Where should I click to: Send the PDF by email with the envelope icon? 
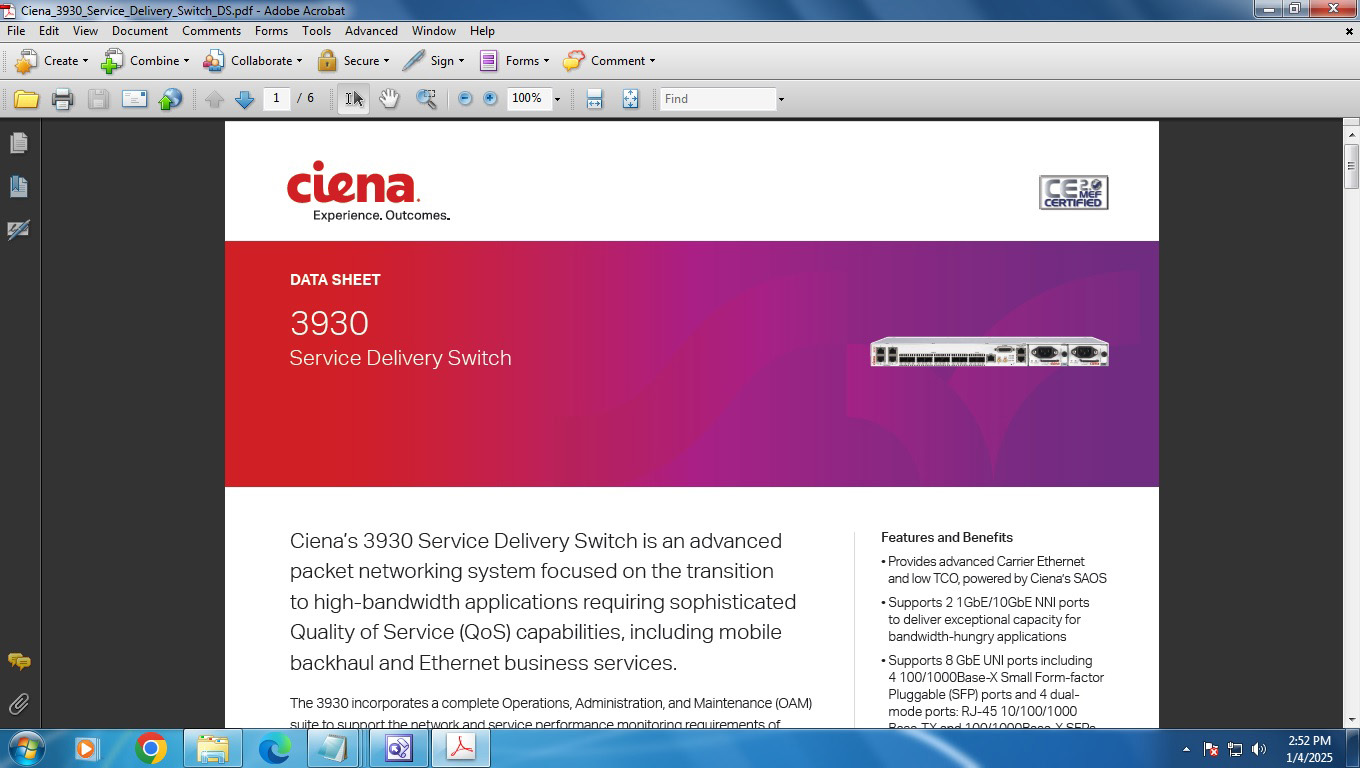pos(134,99)
